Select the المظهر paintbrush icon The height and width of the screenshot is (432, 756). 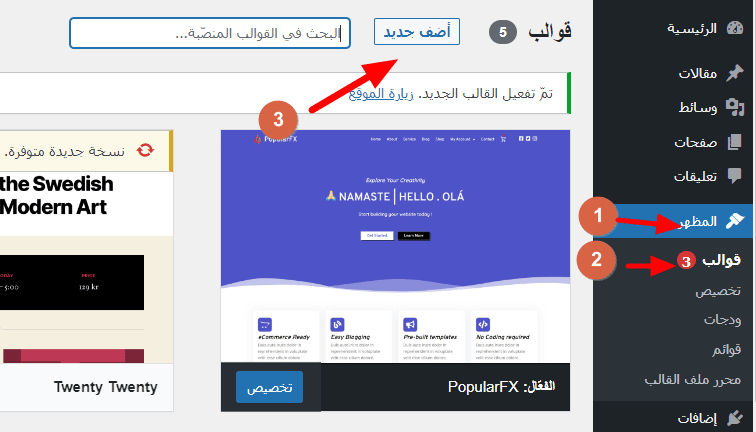[735, 221]
